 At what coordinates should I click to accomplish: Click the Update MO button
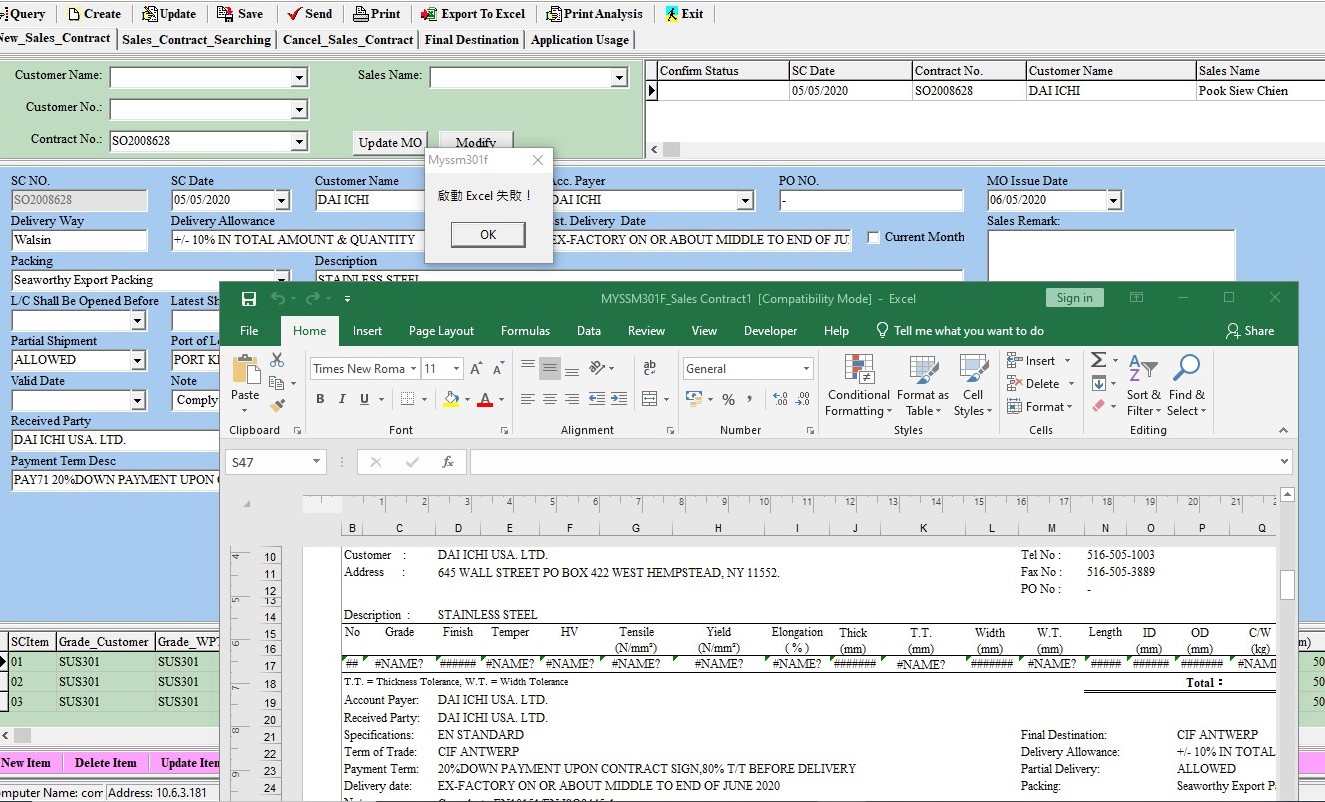pos(390,143)
